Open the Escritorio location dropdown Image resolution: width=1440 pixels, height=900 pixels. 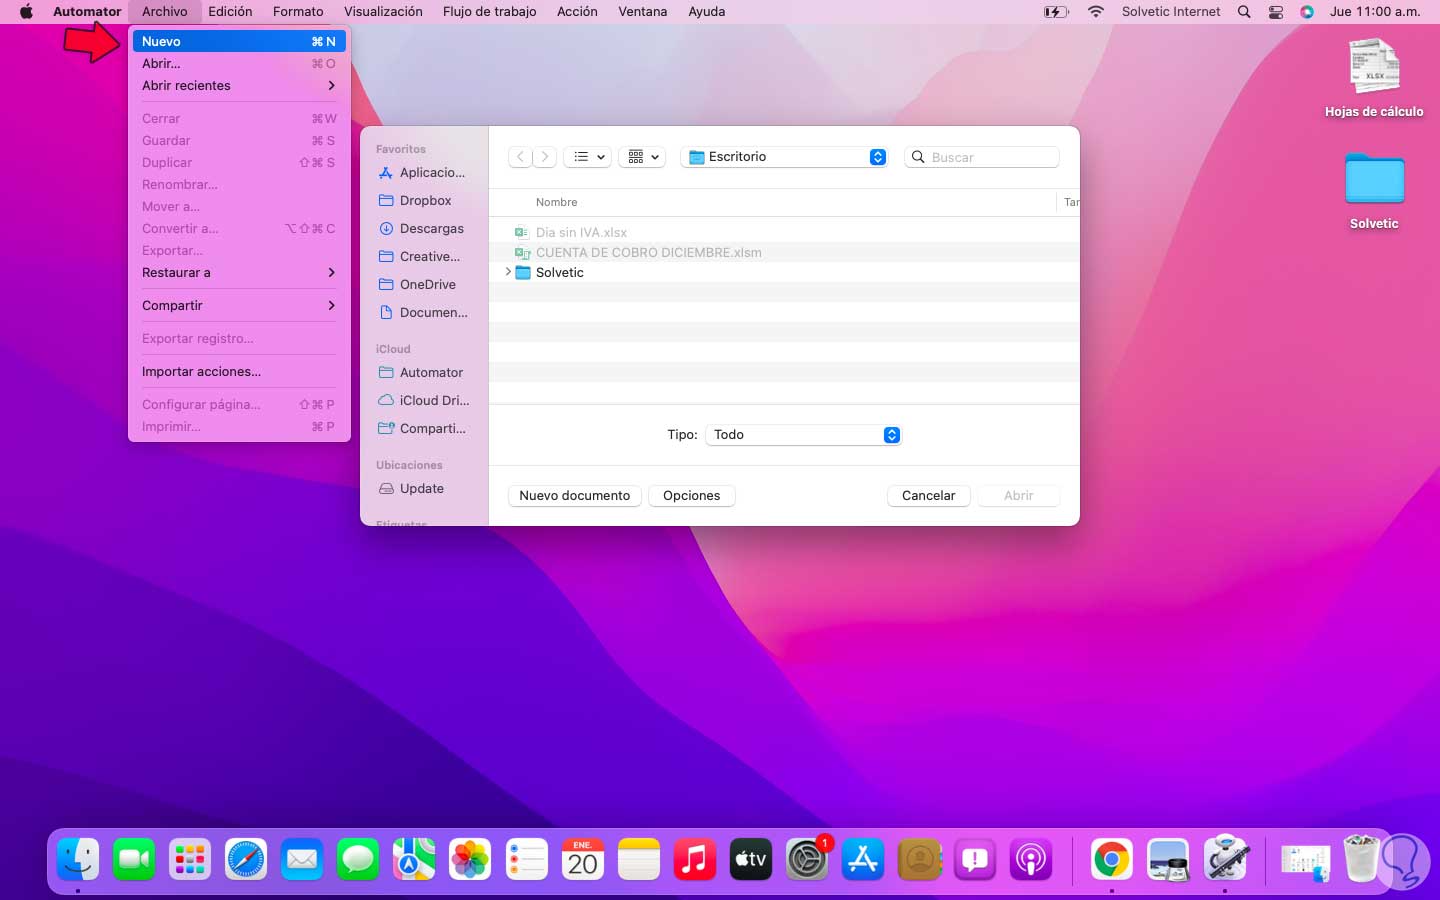(x=785, y=157)
